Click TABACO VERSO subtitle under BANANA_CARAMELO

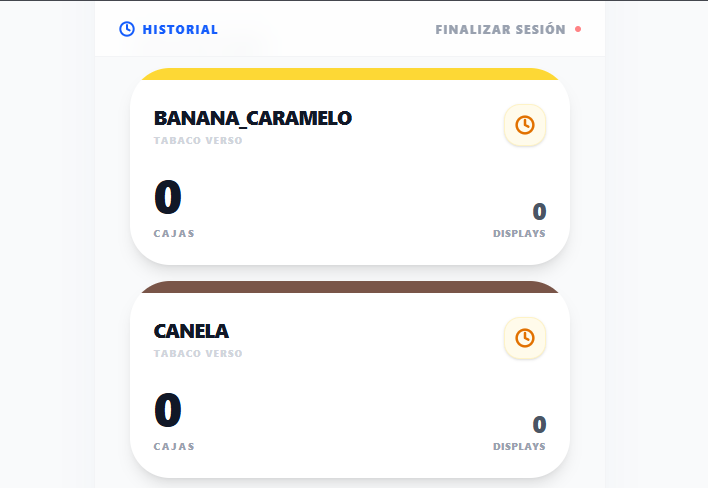pyautogui.click(x=198, y=141)
